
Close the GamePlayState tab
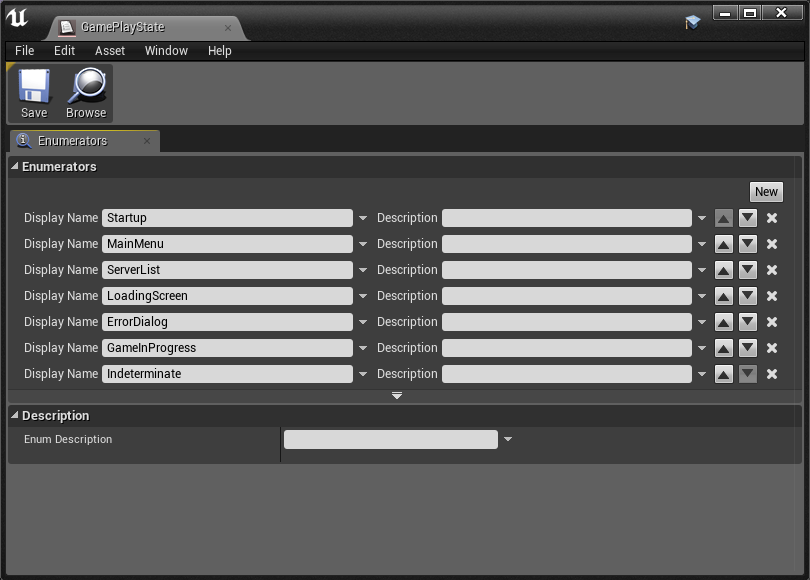[x=228, y=28]
